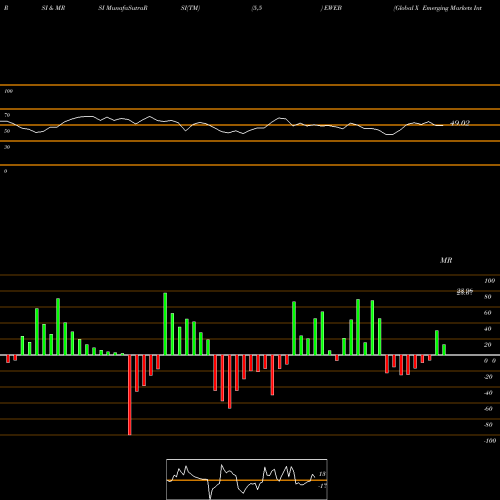
Task: Click the RSI panel 100 level label
Action: 8,91
